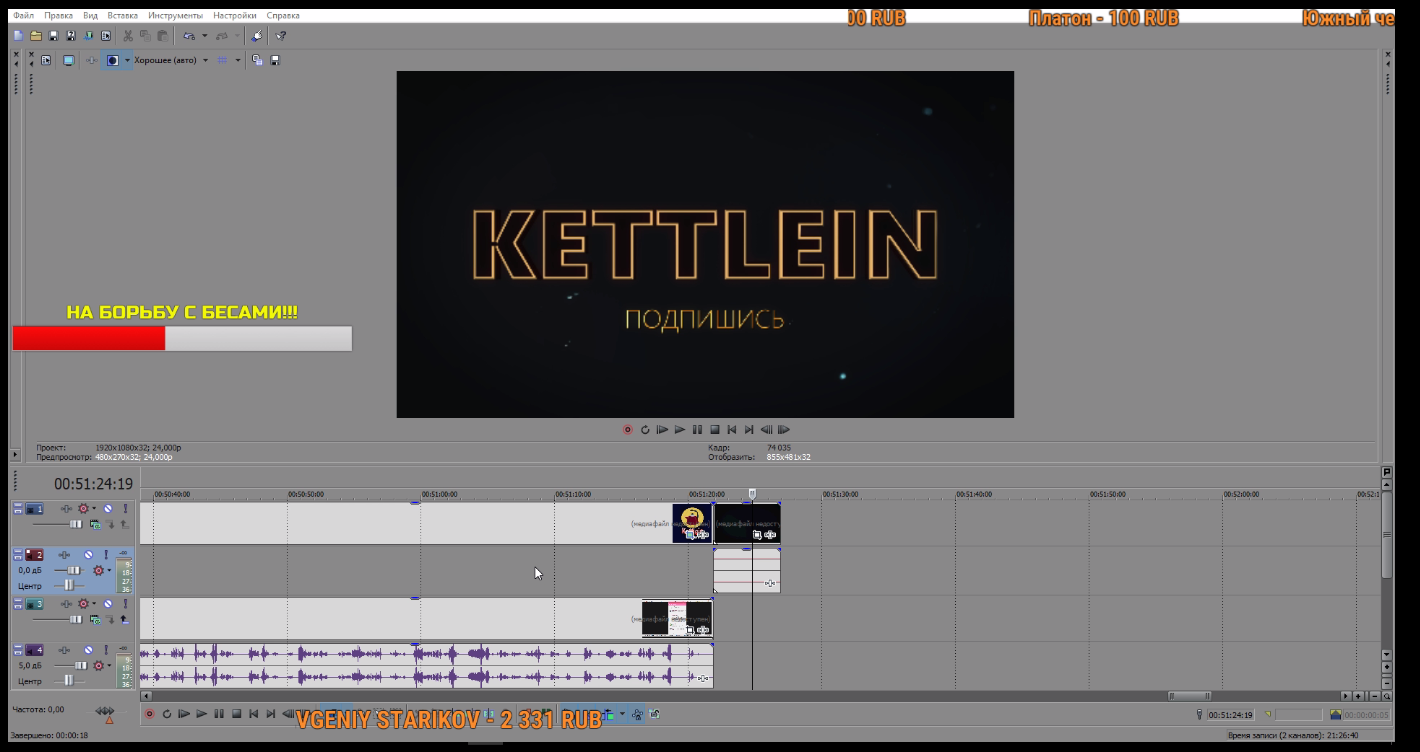The image size is (1420, 752).
Task: Save preview snapshot to file icon
Action: coord(275,60)
